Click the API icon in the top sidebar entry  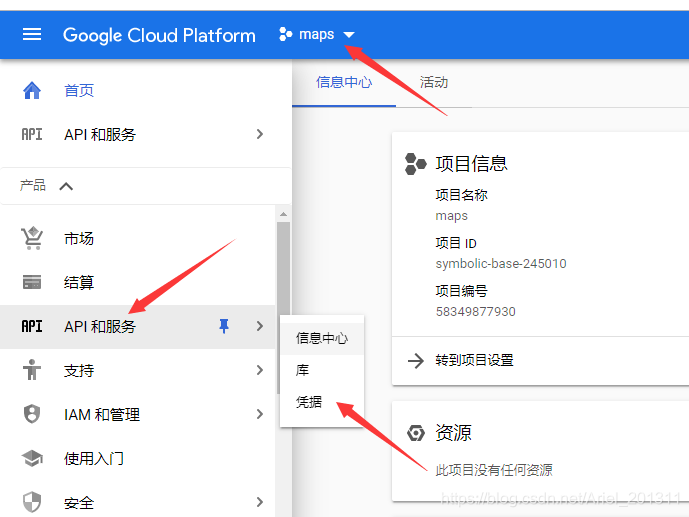tap(32, 134)
